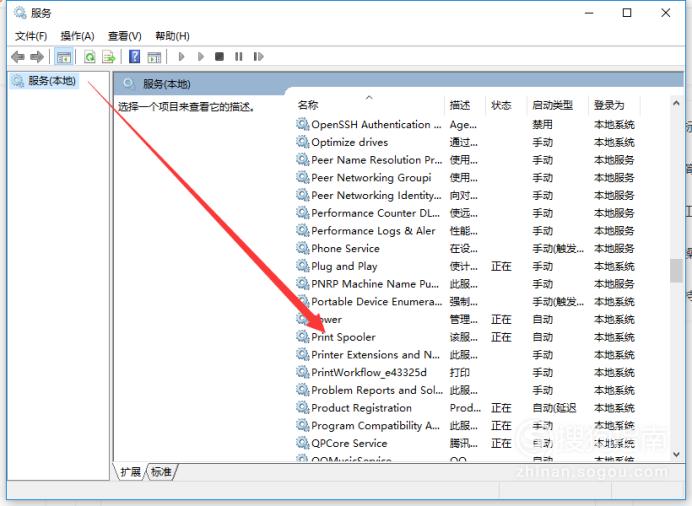This screenshot has height=506, width=692.
Task: Select the Performance Logs & Aler service
Action: tap(373, 231)
